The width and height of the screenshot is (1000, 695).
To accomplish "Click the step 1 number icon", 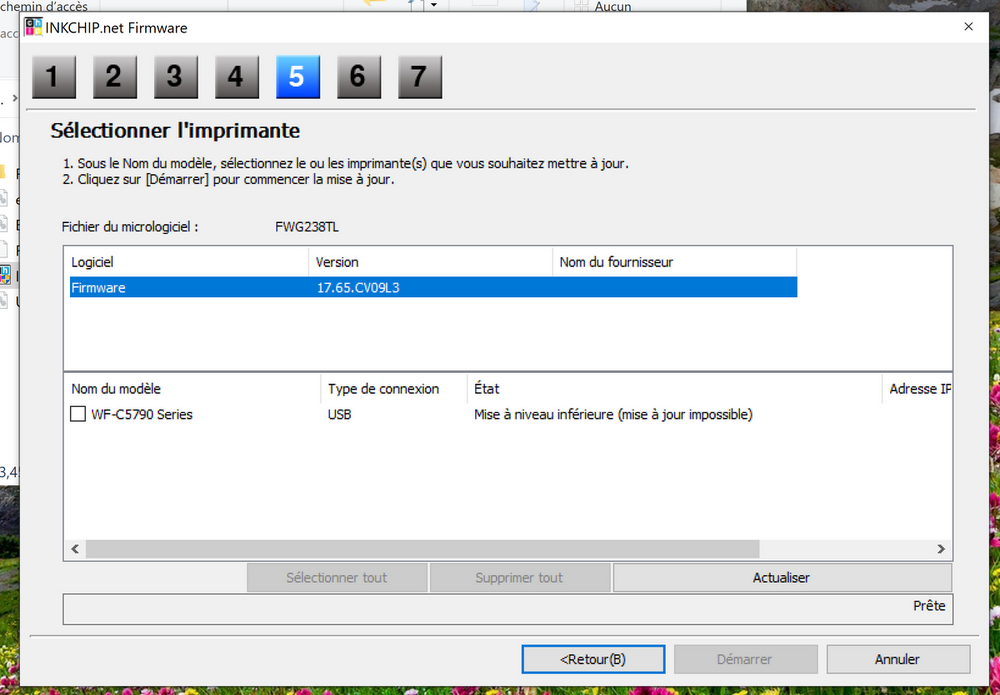I will coord(53,77).
